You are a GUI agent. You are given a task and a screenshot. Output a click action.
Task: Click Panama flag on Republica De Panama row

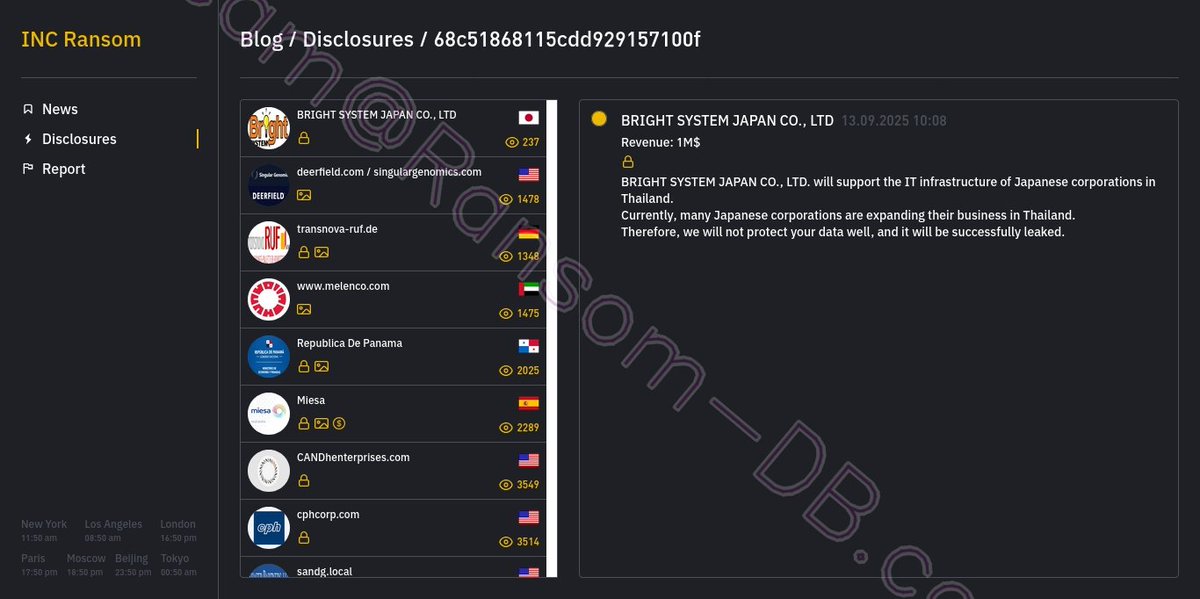(528, 346)
